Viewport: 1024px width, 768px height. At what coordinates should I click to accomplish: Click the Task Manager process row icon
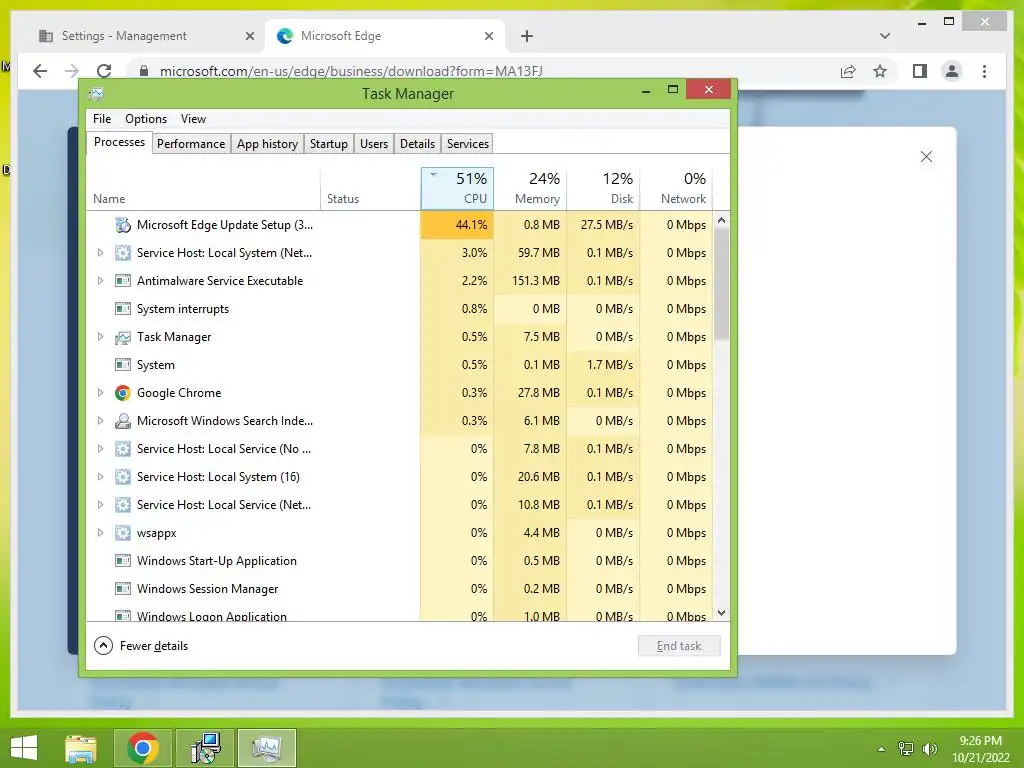123,337
